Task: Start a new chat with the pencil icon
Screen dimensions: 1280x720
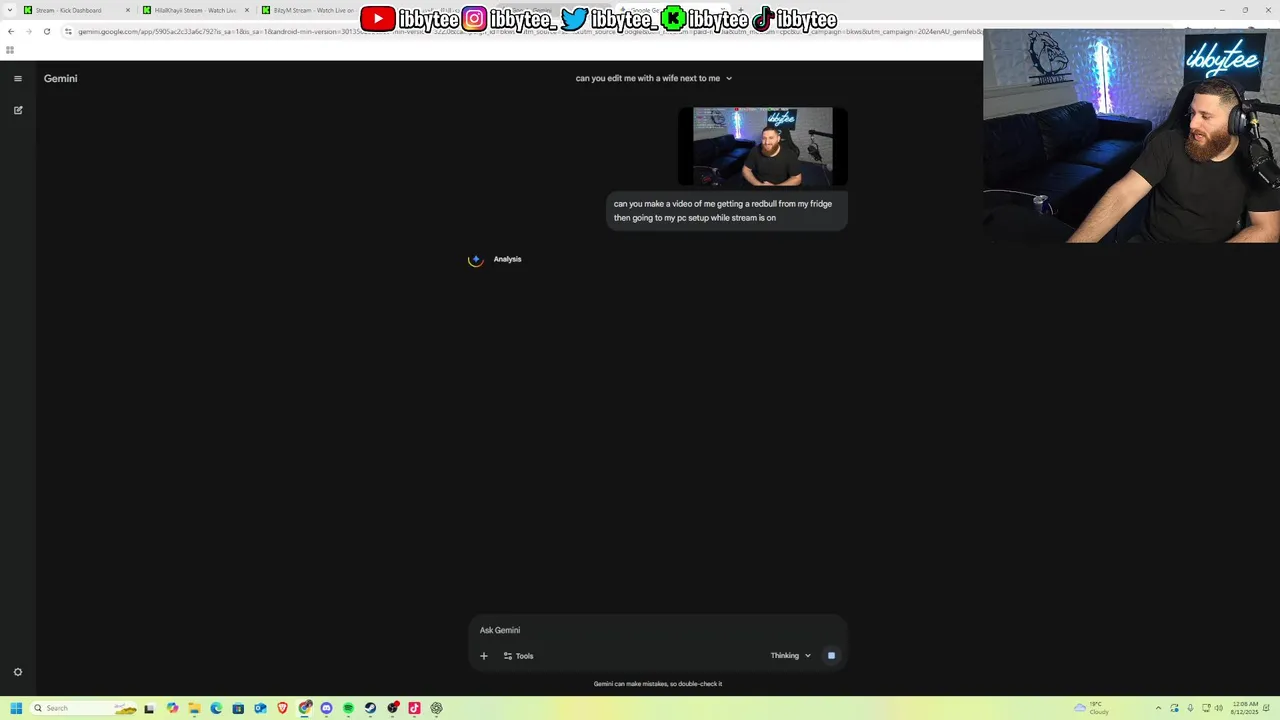Action: 17,110
